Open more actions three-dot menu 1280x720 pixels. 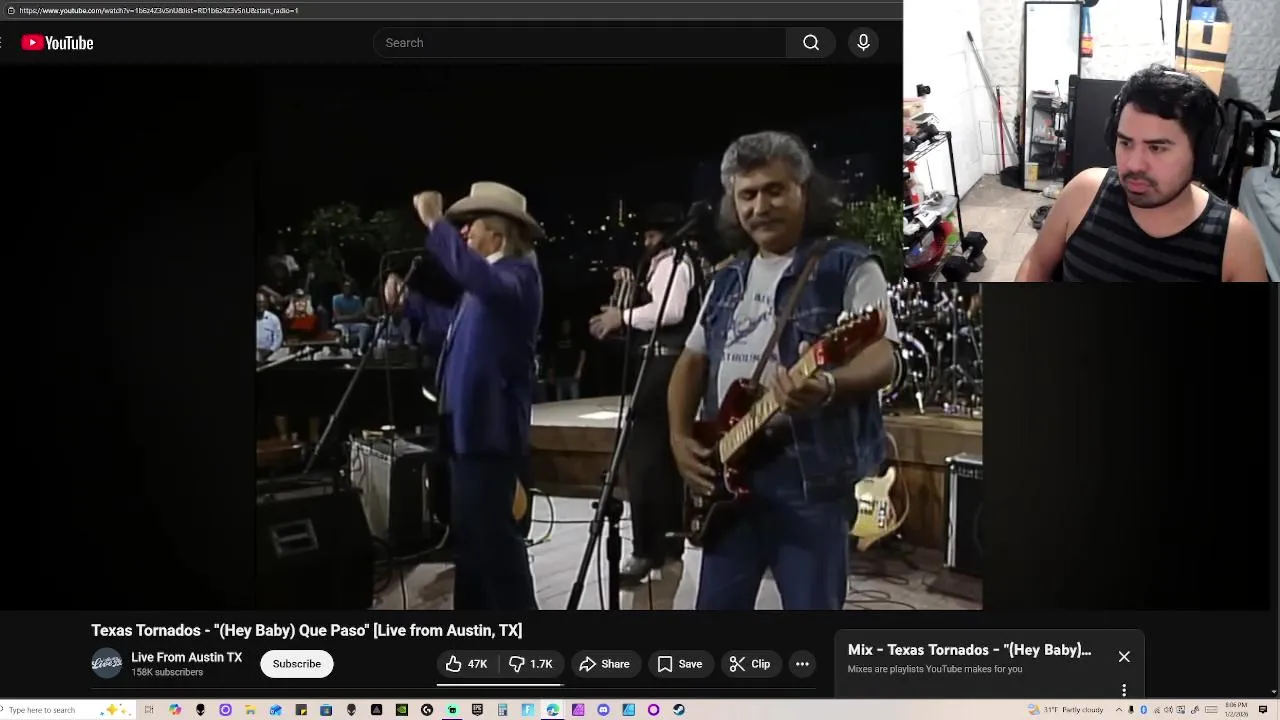coord(802,664)
